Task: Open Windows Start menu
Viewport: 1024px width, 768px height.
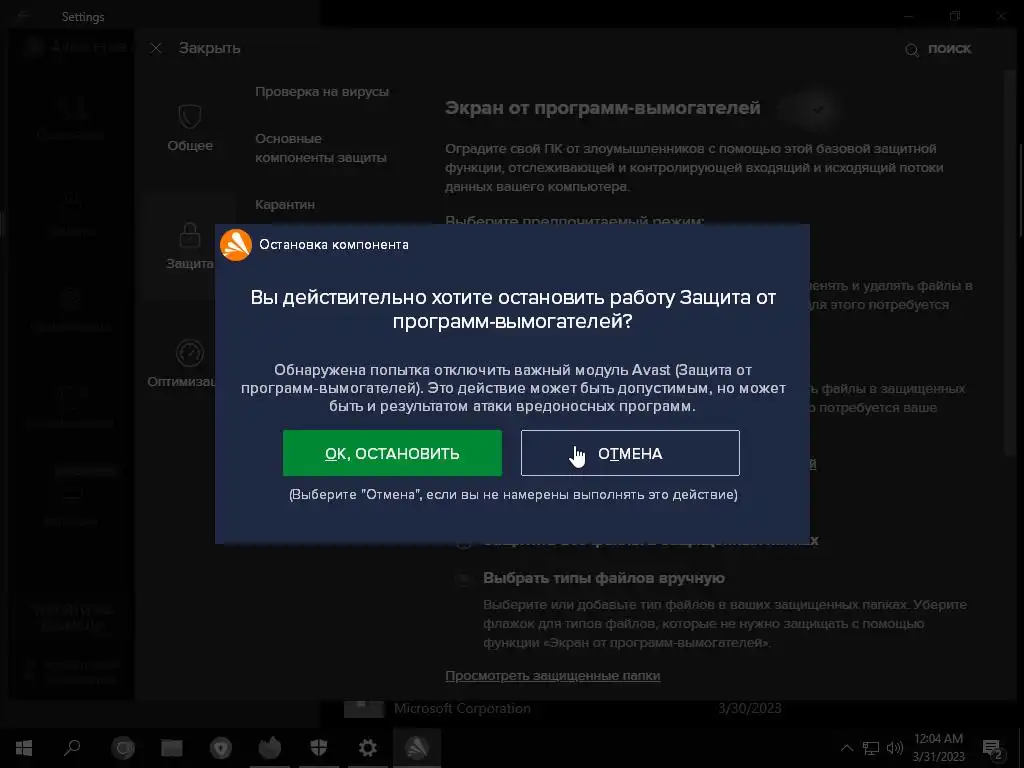Action: pyautogui.click(x=24, y=748)
